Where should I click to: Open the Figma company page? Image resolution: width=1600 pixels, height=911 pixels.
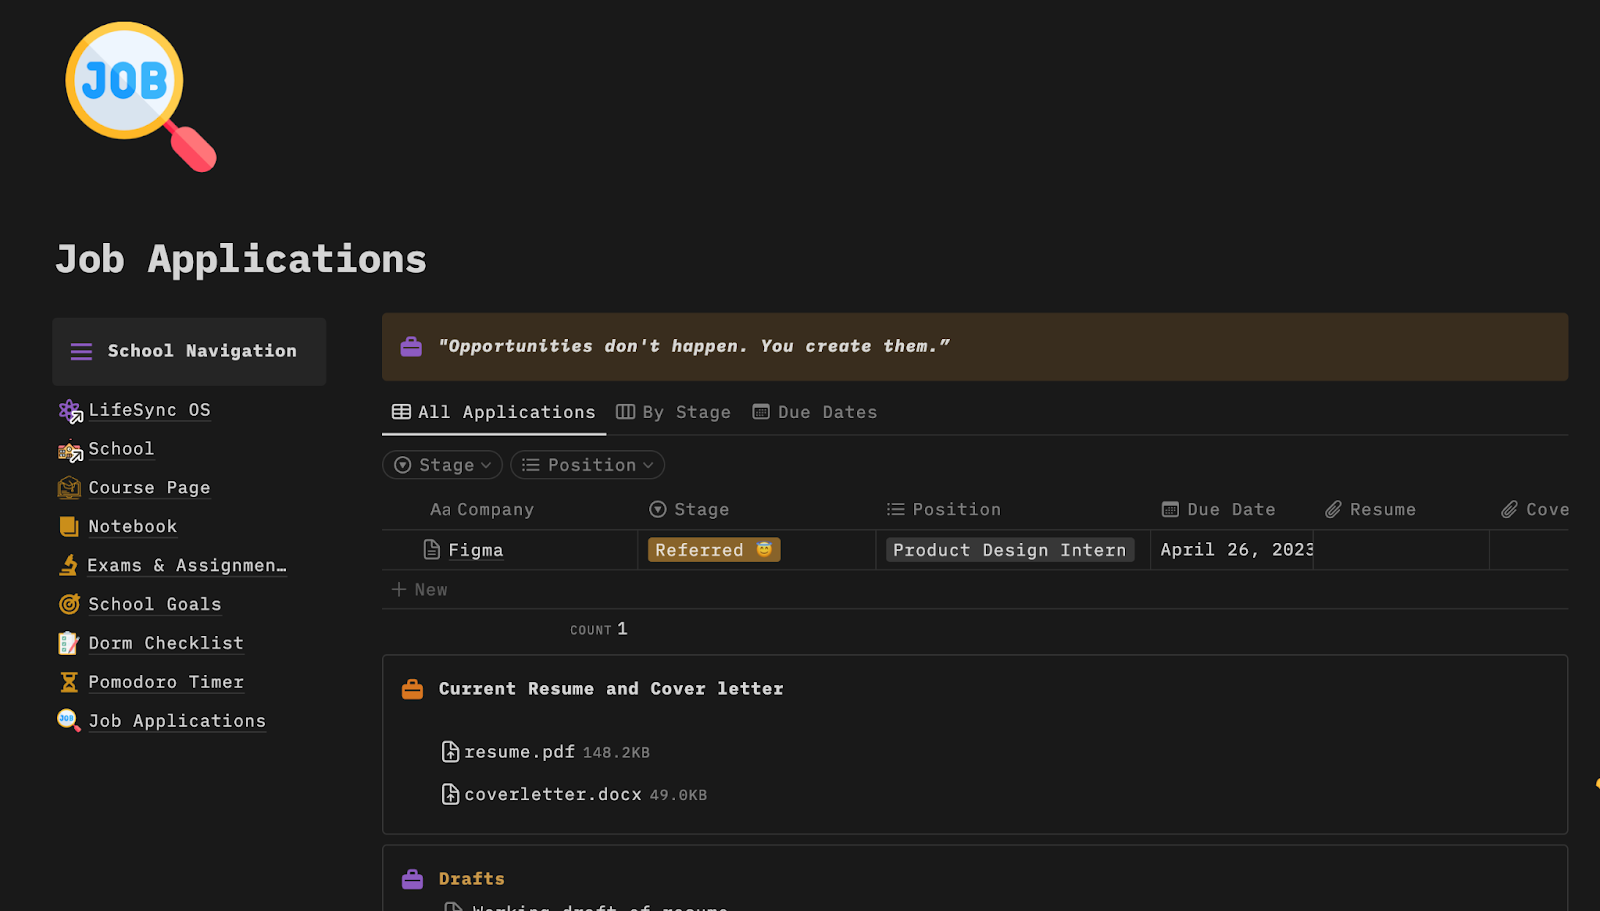pos(476,550)
